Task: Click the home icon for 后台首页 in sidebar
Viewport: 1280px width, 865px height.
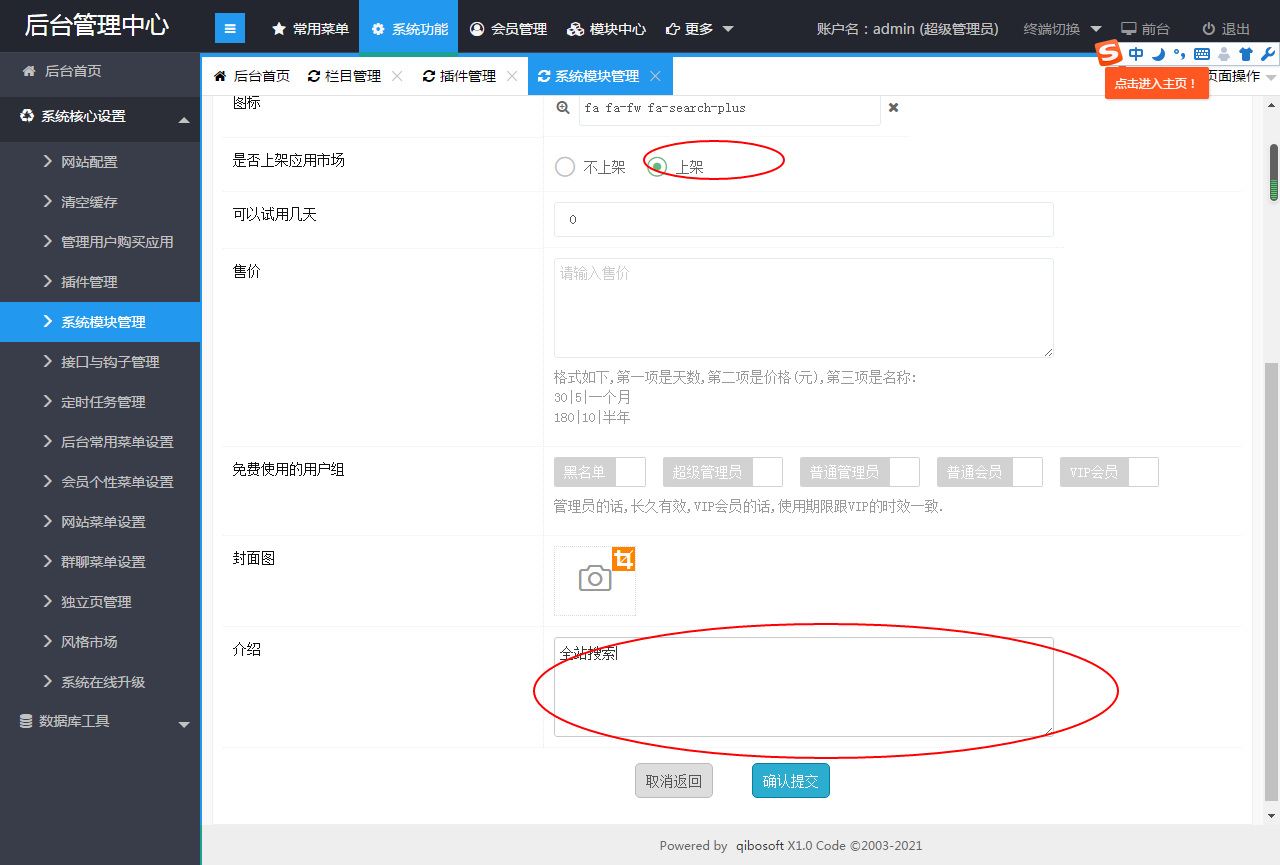Action: tap(27, 71)
